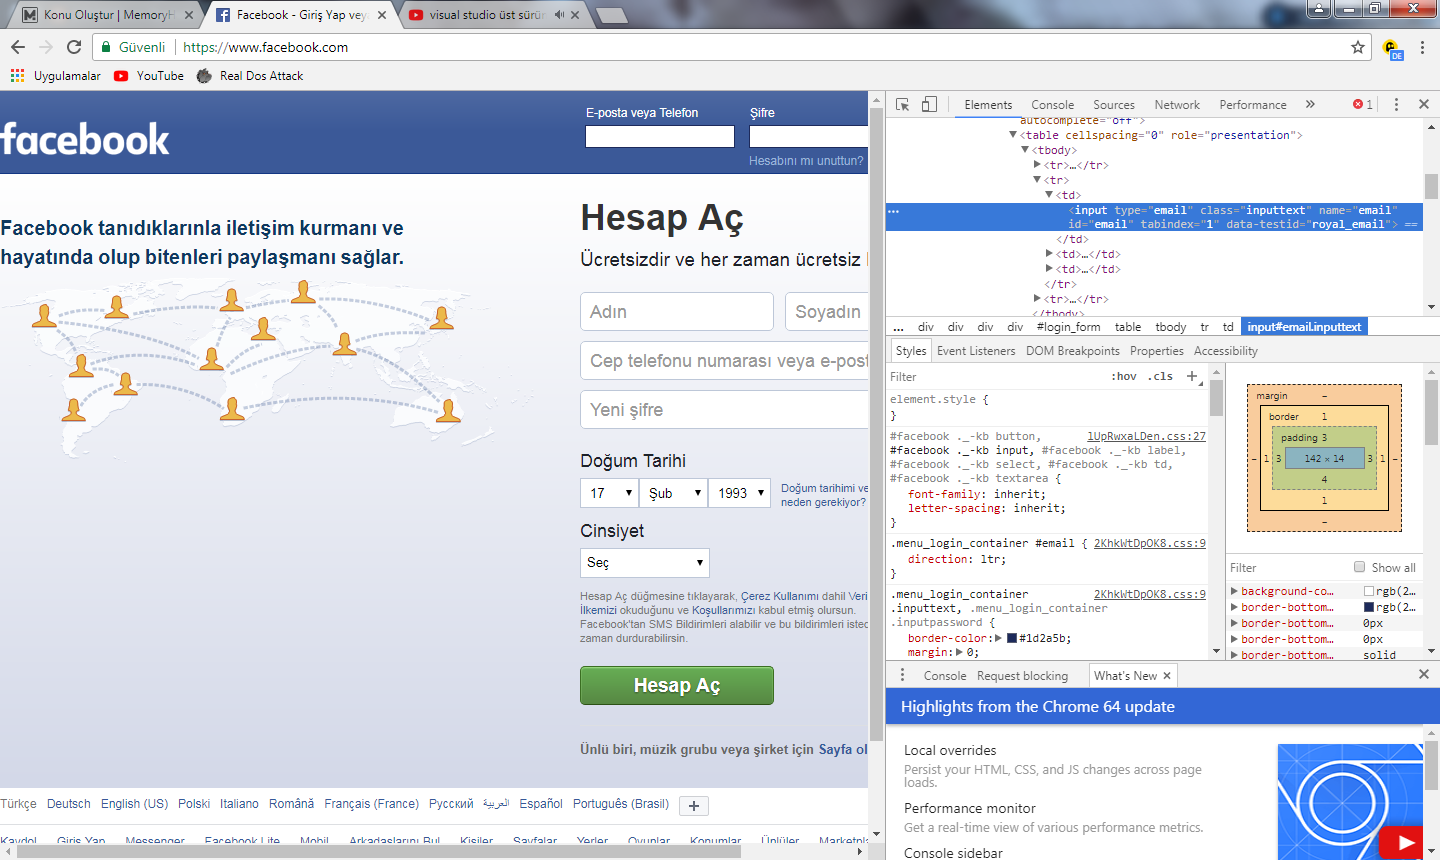Viewport: 1440px width, 860px height.
Task: Toggle the DevTools device toolbar
Action: (929, 104)
